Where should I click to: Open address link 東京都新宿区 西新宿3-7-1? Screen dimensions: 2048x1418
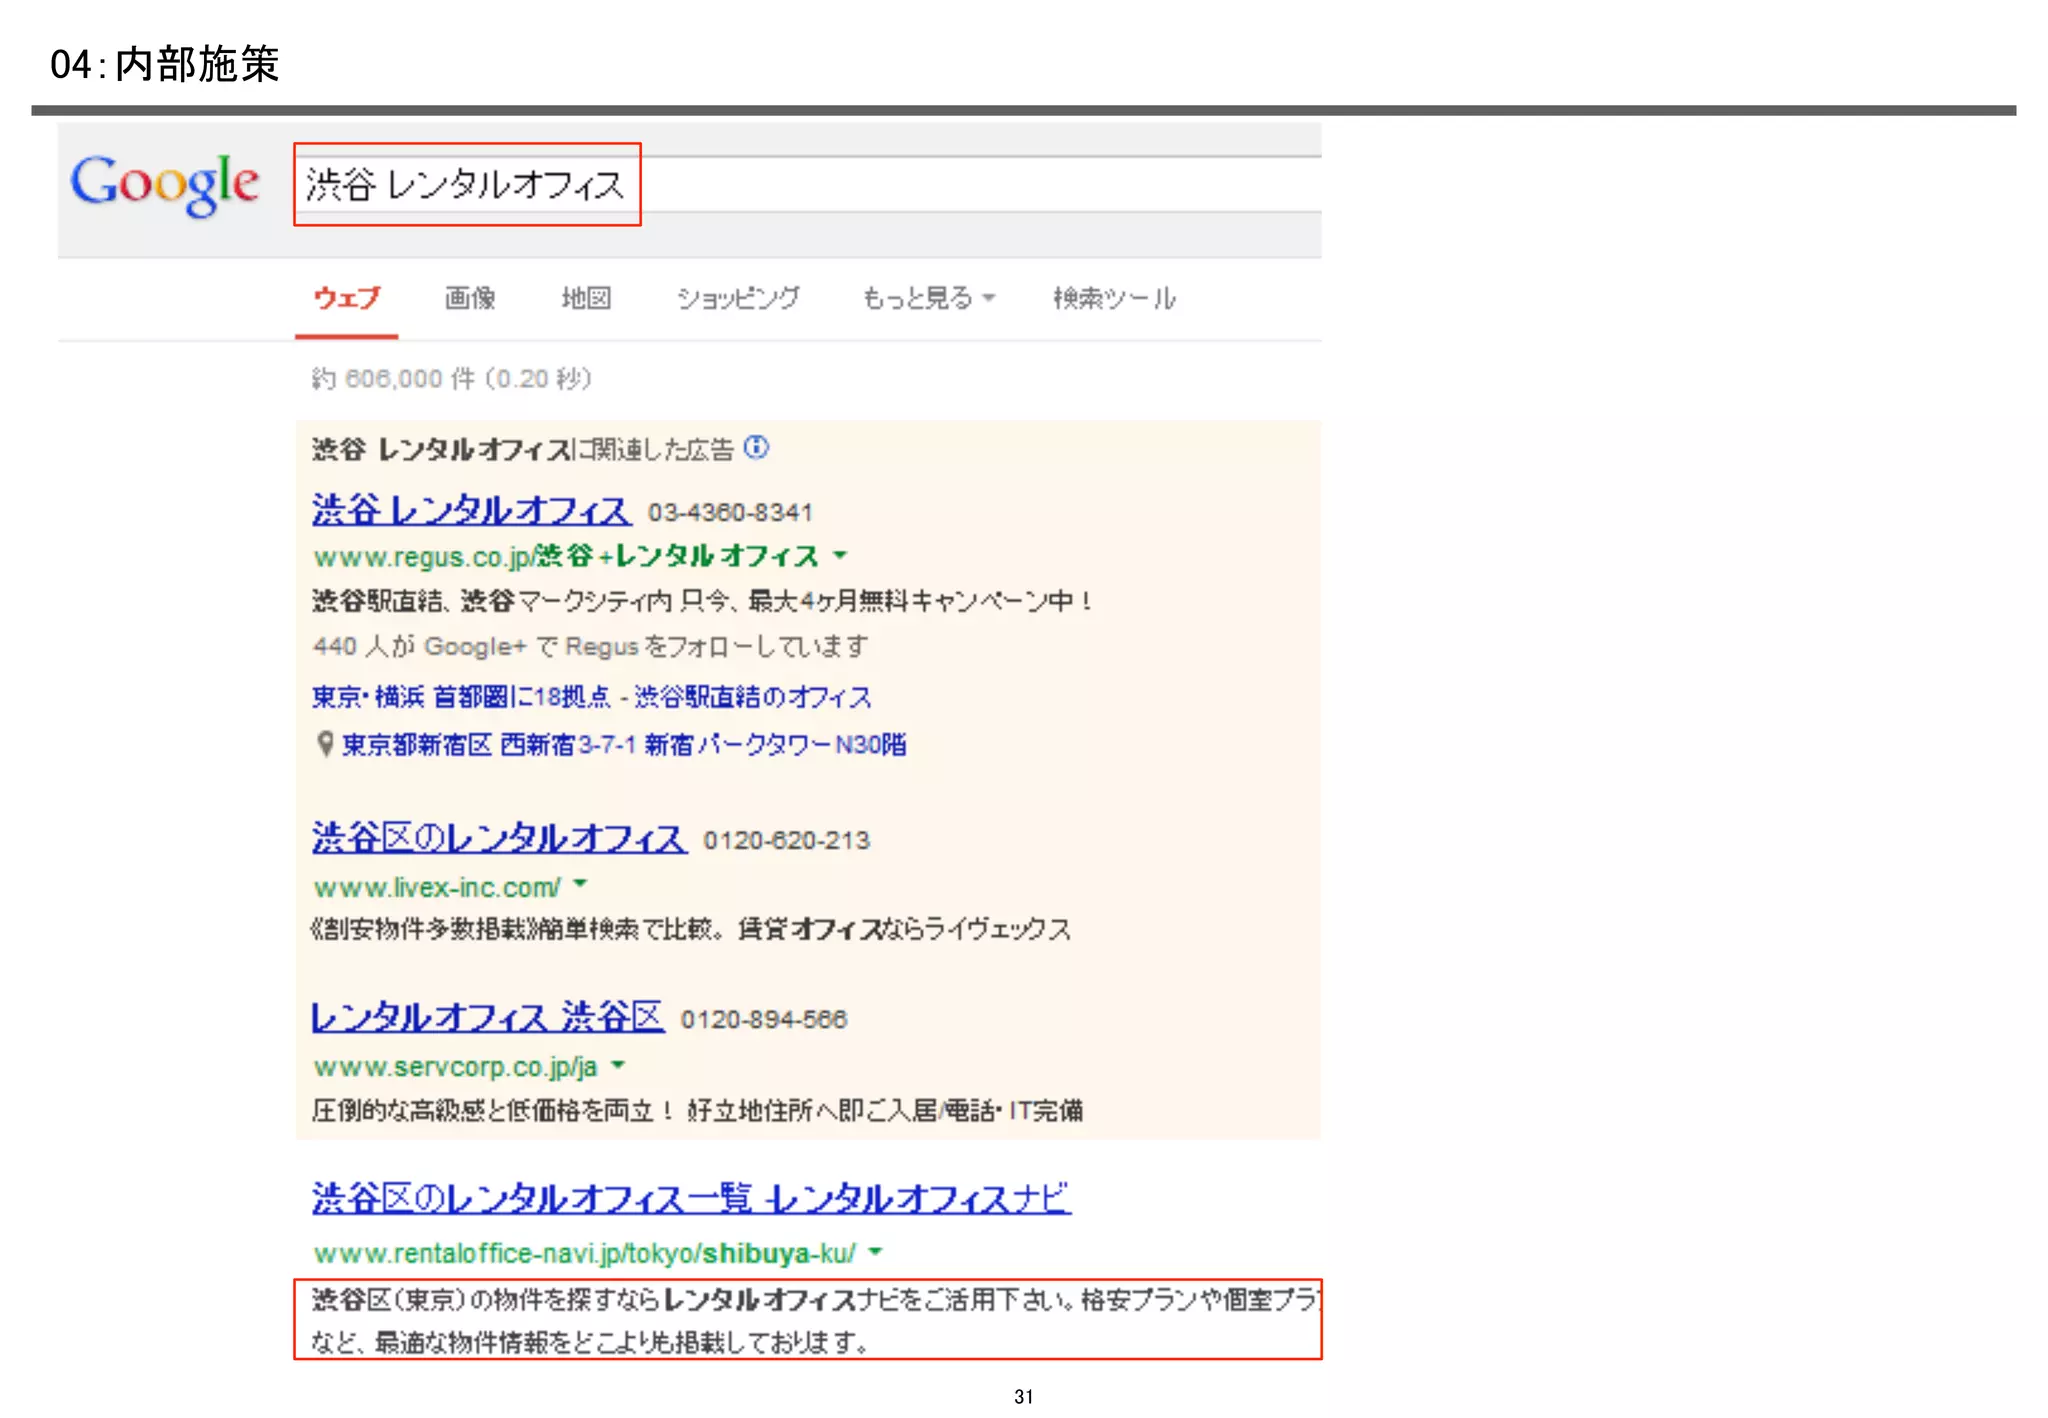(x=624, y=744)
